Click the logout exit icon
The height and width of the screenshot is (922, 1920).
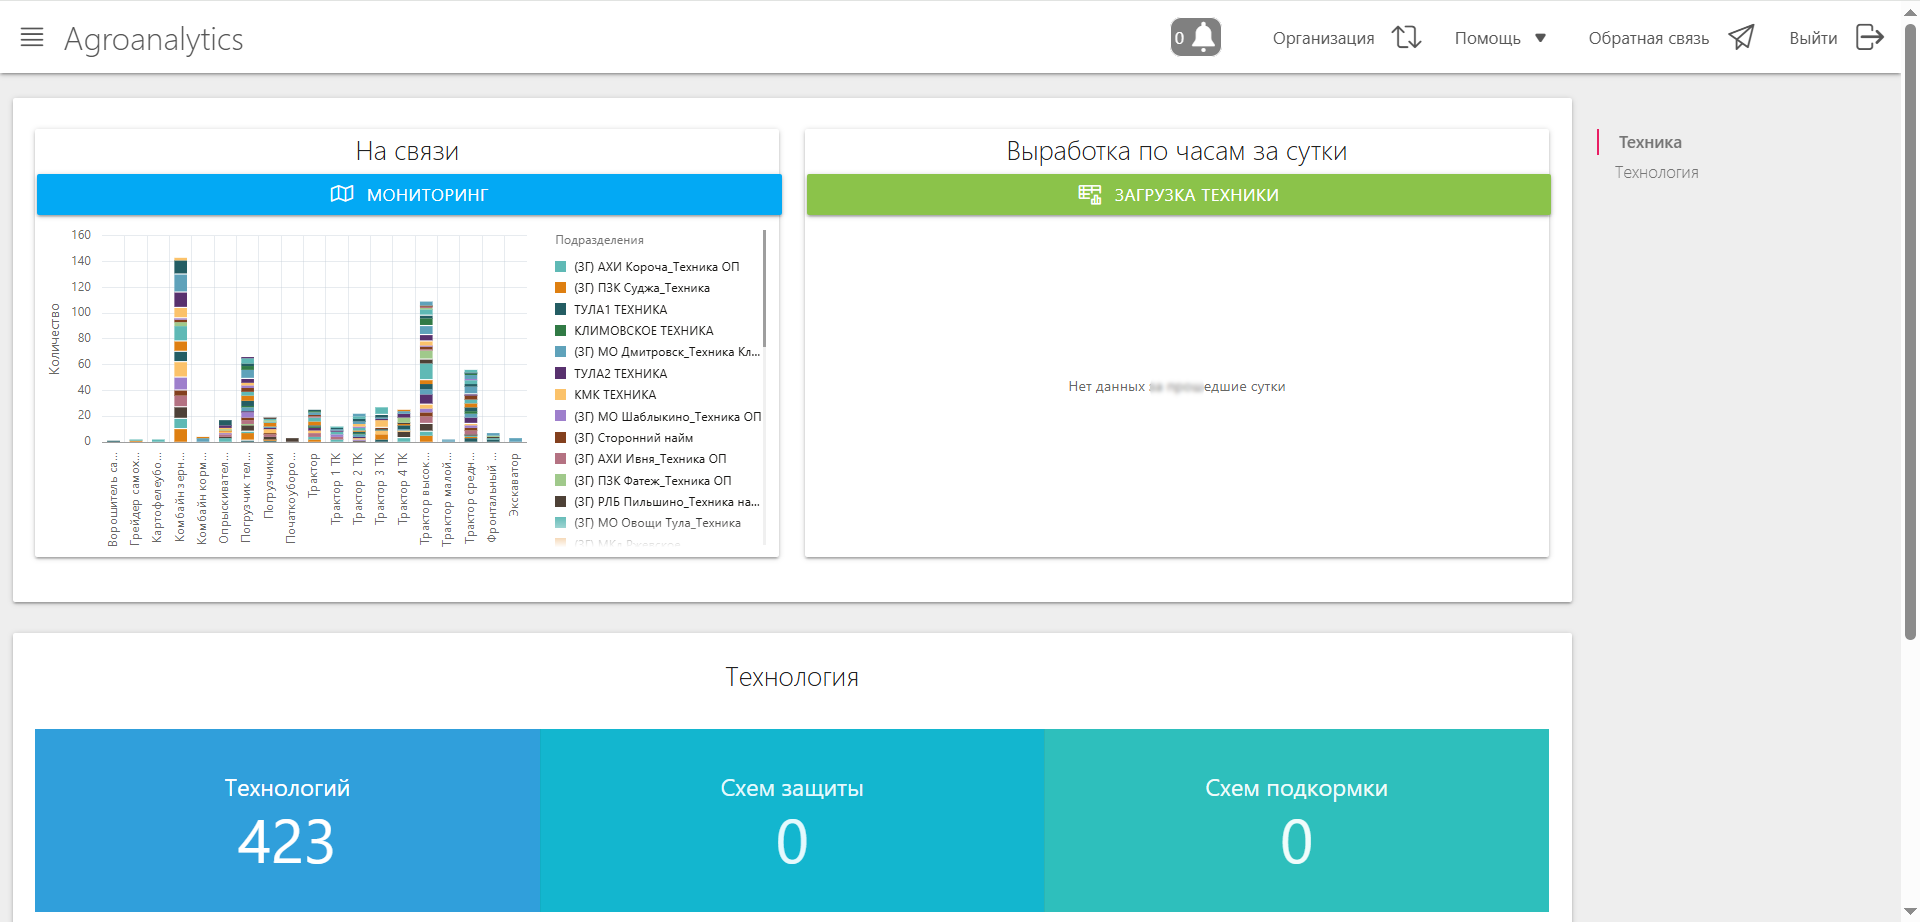(x=1869, y=38)
